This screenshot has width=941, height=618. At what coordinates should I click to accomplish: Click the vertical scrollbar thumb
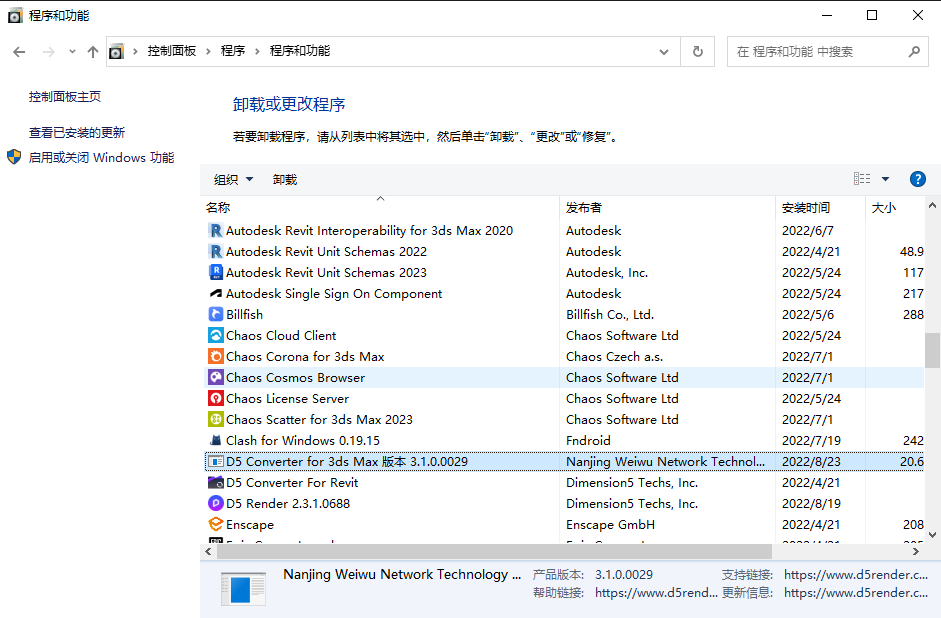coord(932,350)
